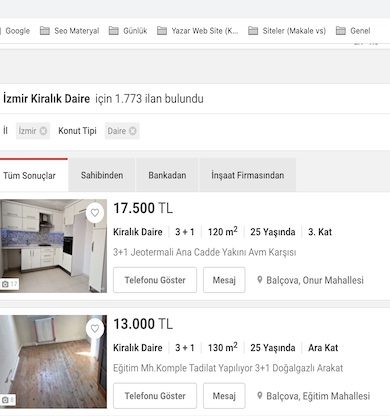
Task: Click Balçova, Onur Mahallesi location text
Action: click(315, 280)
